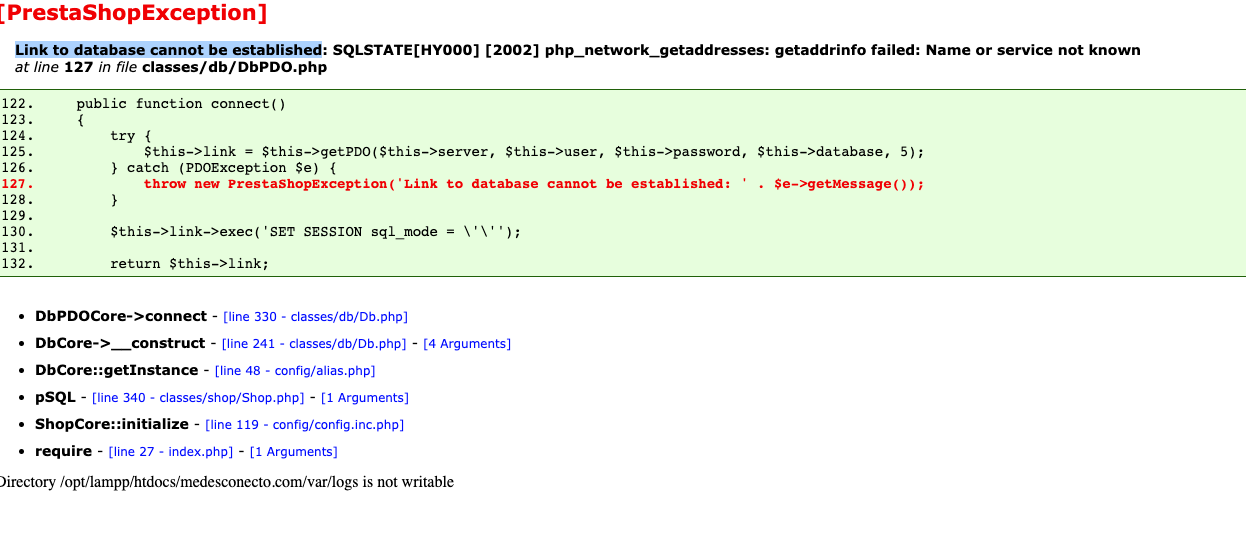Click the 'pSQL' trace entry
The height and width of the screenshot is (553, 1246).
coord(55,397)
